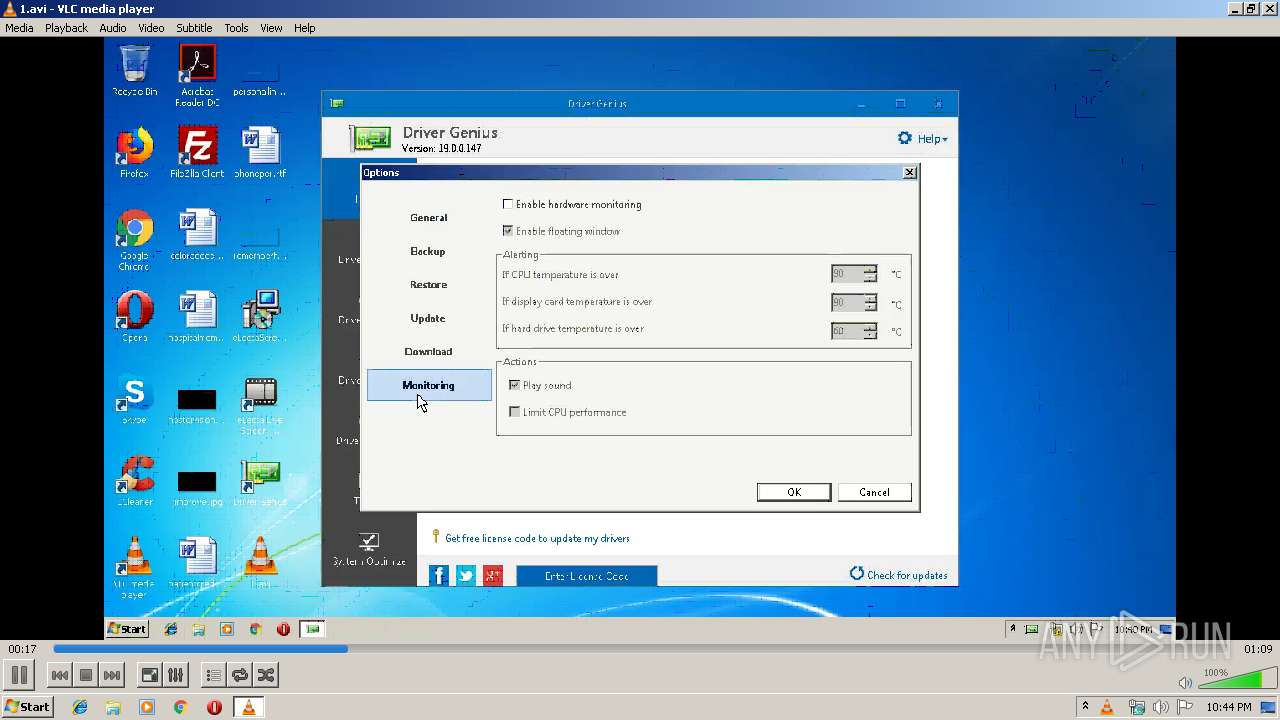Click Opera desktop icon in video

pos(135,317)
